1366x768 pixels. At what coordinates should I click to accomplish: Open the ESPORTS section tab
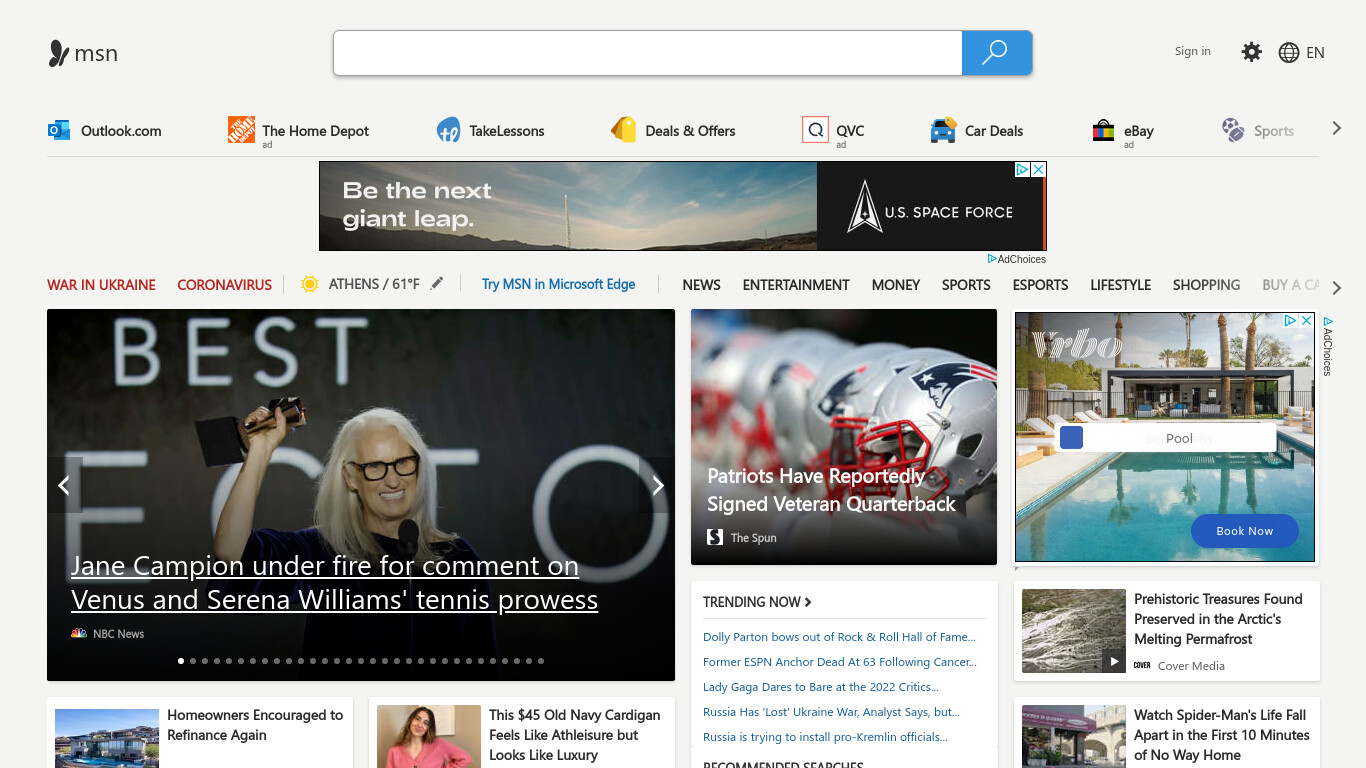pos(1040,285)
